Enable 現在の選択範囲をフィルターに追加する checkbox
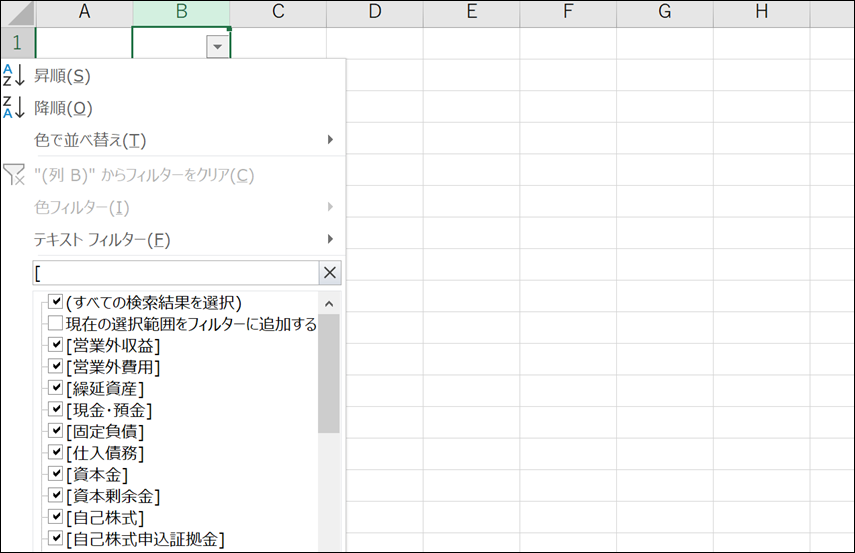Screen dimensions: 855x553 [56, 324]
